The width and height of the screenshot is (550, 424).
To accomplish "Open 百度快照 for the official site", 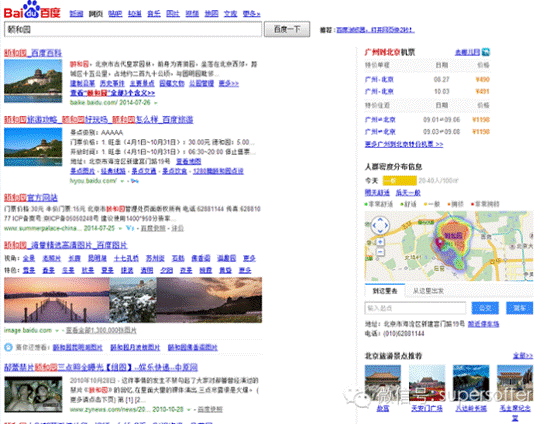I will (153, 228).
